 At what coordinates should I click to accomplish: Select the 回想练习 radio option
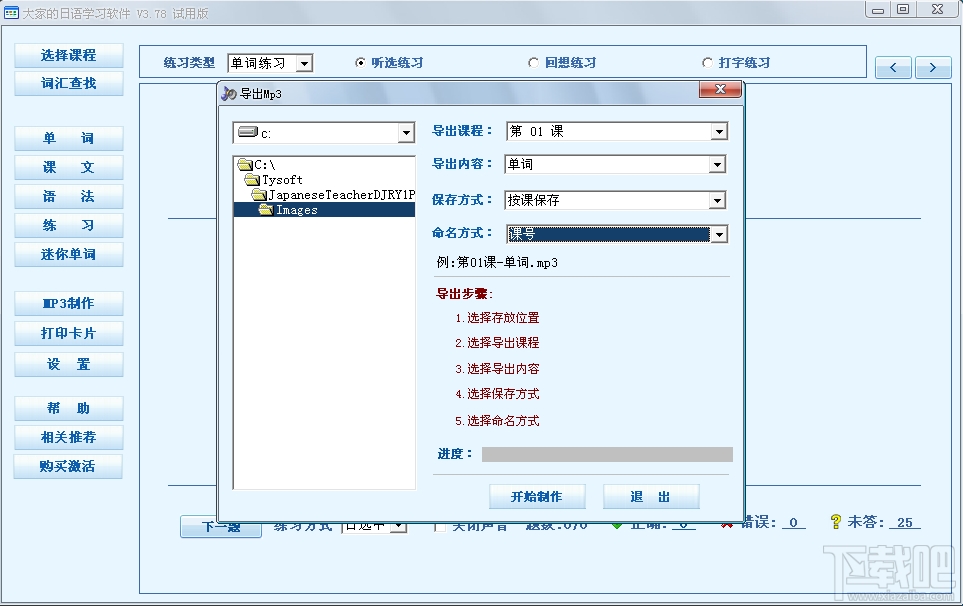click(563, 63)
